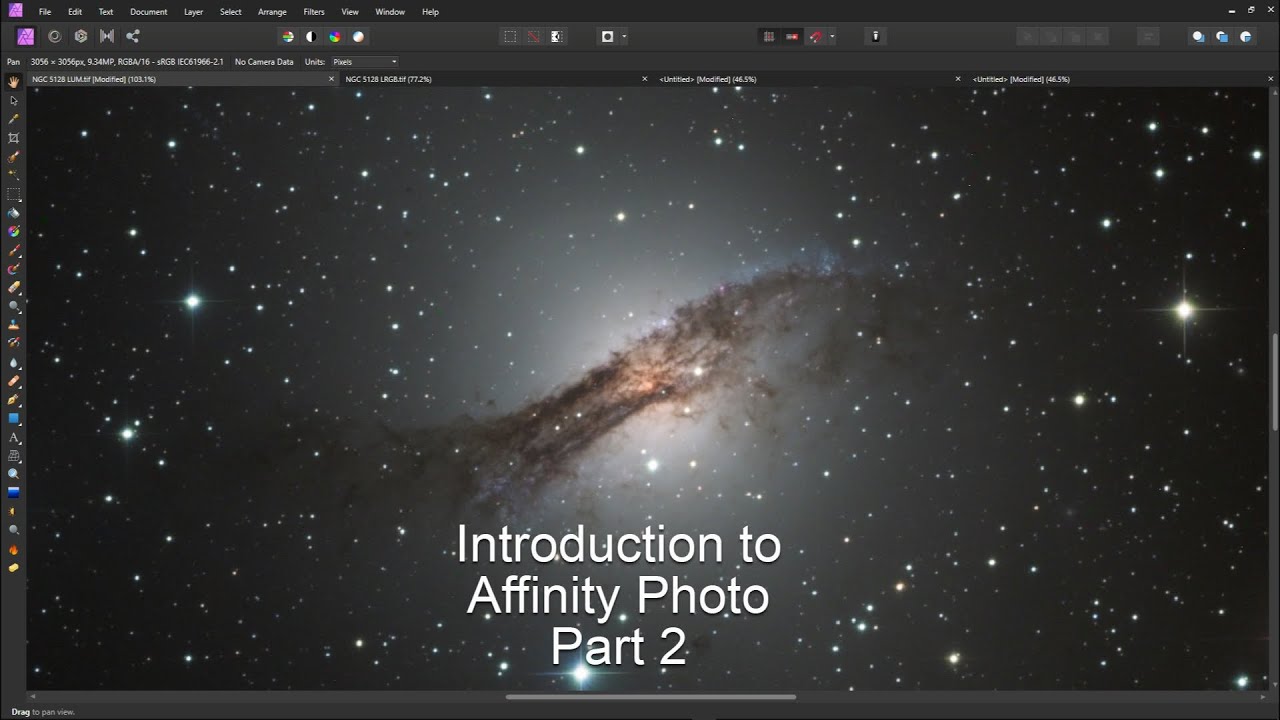
Task: Click the vertical scrollbar beside the canvas
Action: tap(1274, 381)
